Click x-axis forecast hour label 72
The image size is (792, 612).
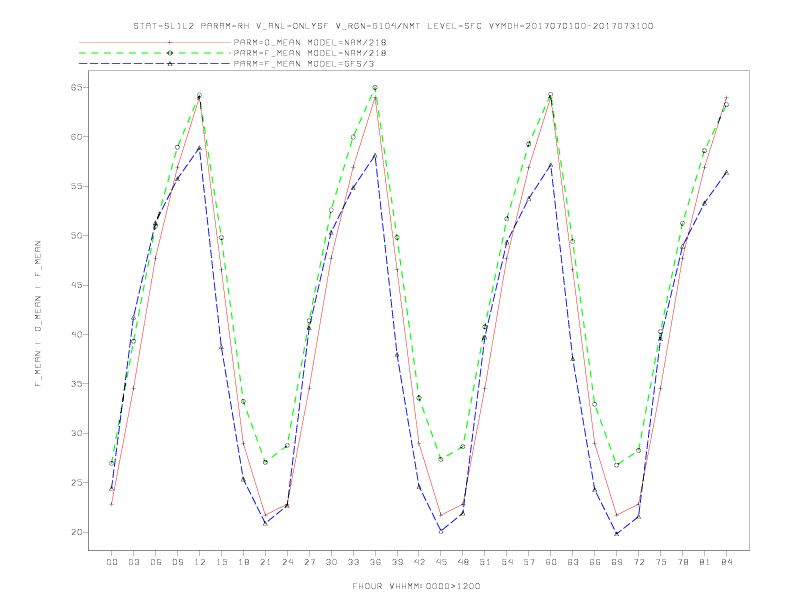(638, 562)
